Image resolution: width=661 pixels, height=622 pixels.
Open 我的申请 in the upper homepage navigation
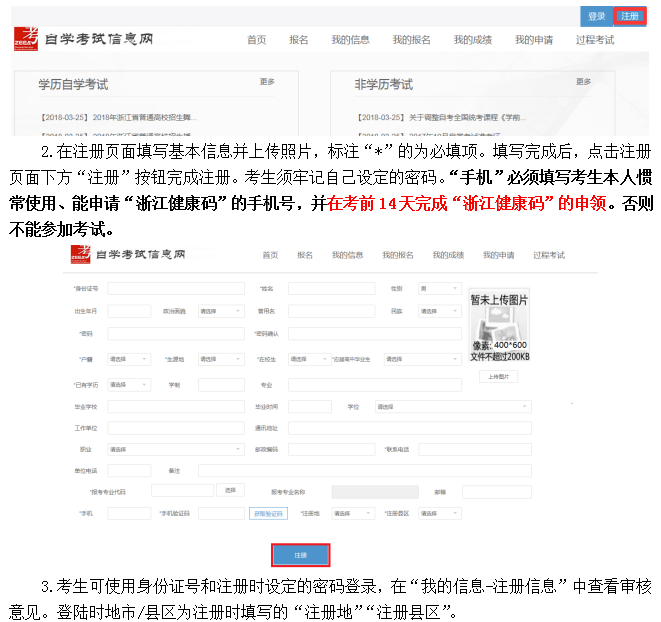[534, 40]
